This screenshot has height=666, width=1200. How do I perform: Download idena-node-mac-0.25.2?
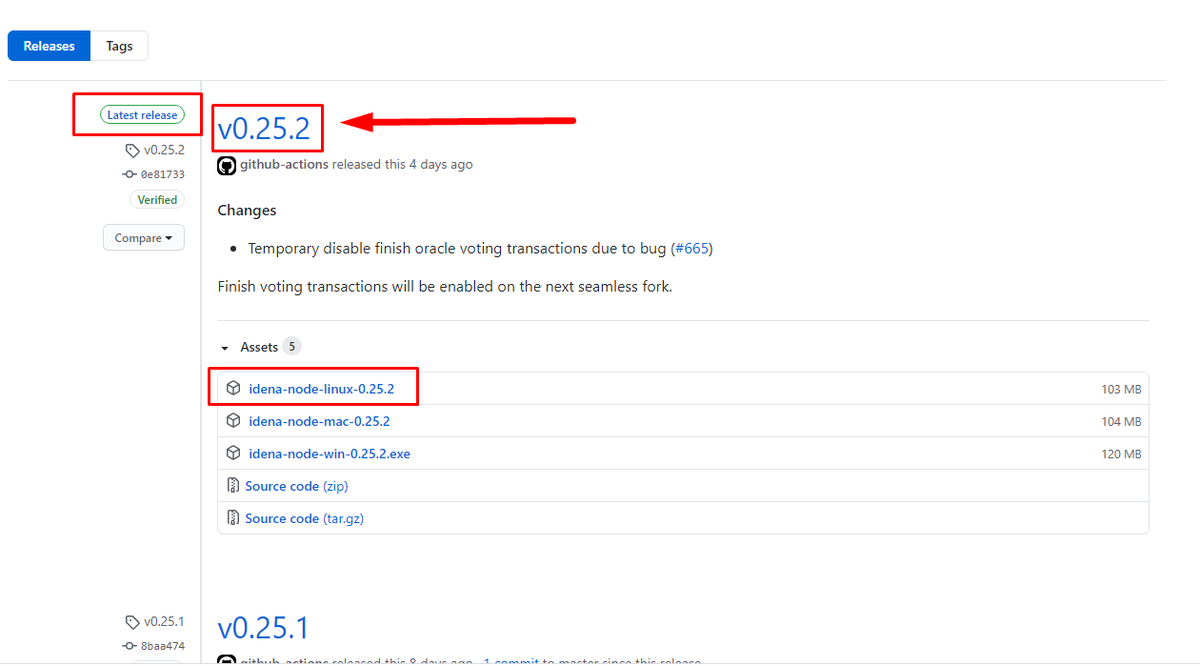(x=319, y=421)
